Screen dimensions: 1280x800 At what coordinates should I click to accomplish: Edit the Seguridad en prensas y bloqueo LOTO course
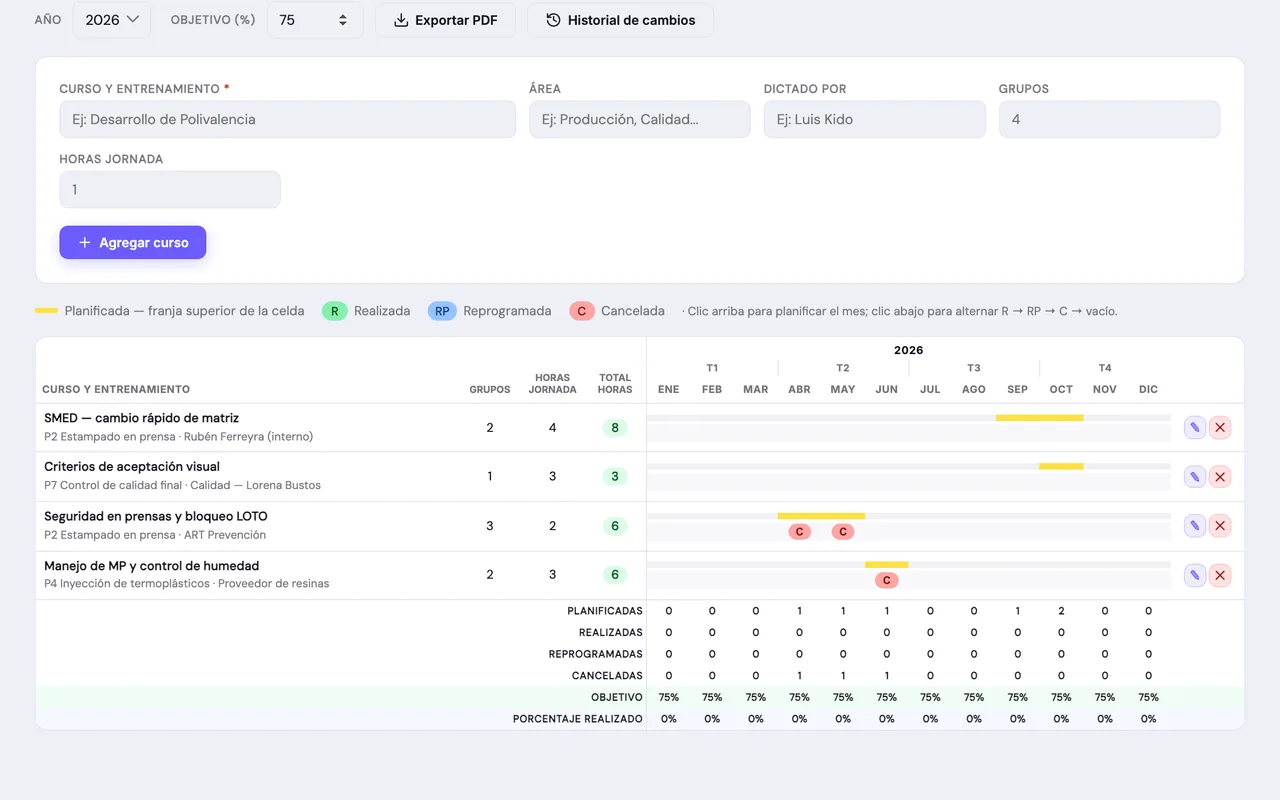pyautogui.click(x=1195, y=526)
